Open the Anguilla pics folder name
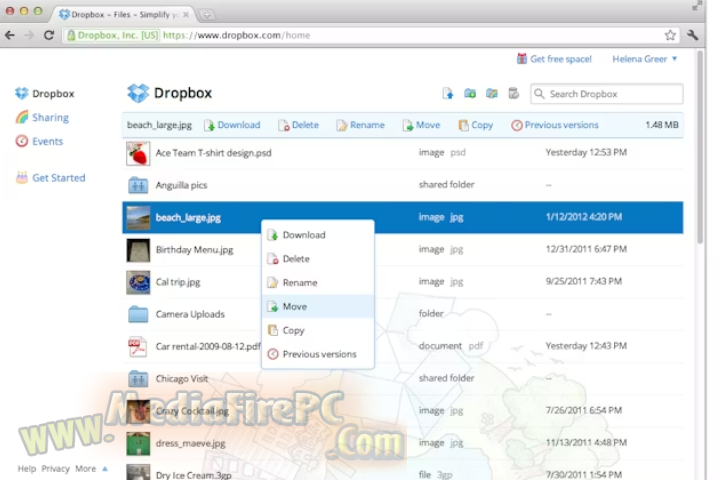Viewport: 720px width, 480px height. coord(181,185)
